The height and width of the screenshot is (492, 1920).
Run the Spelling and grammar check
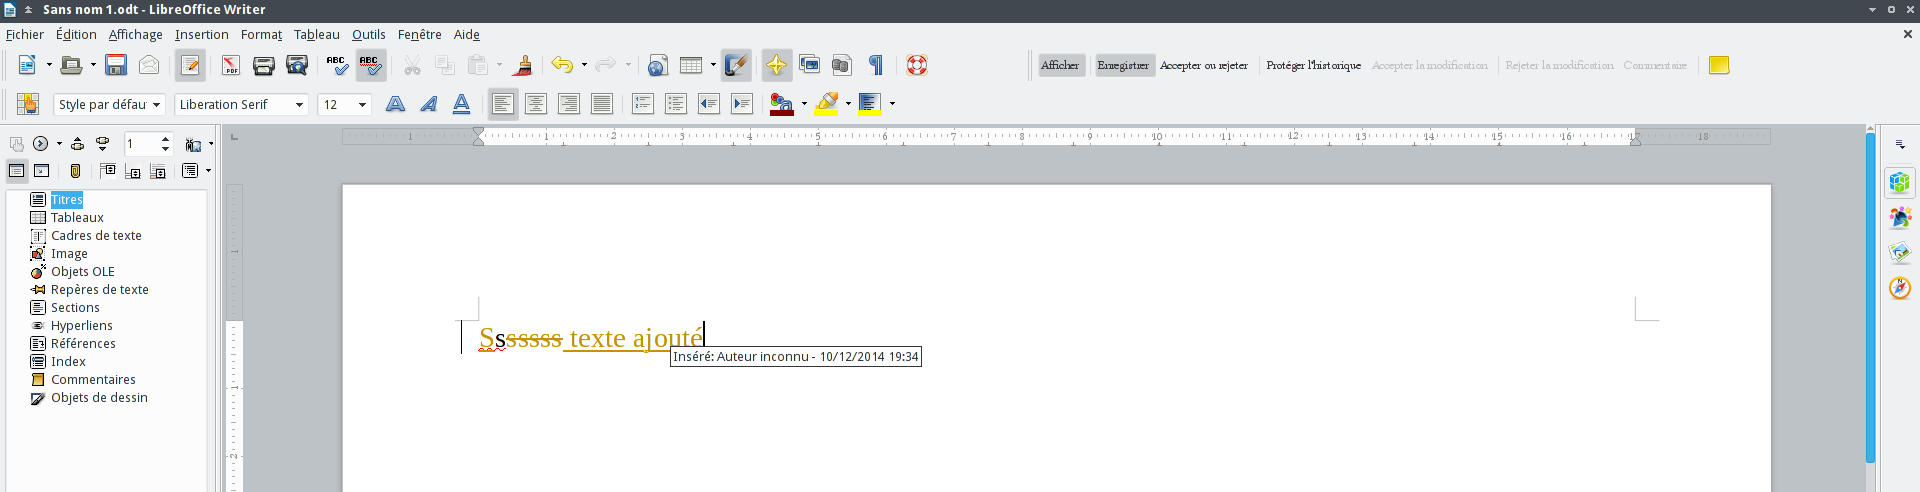[338, 65]
